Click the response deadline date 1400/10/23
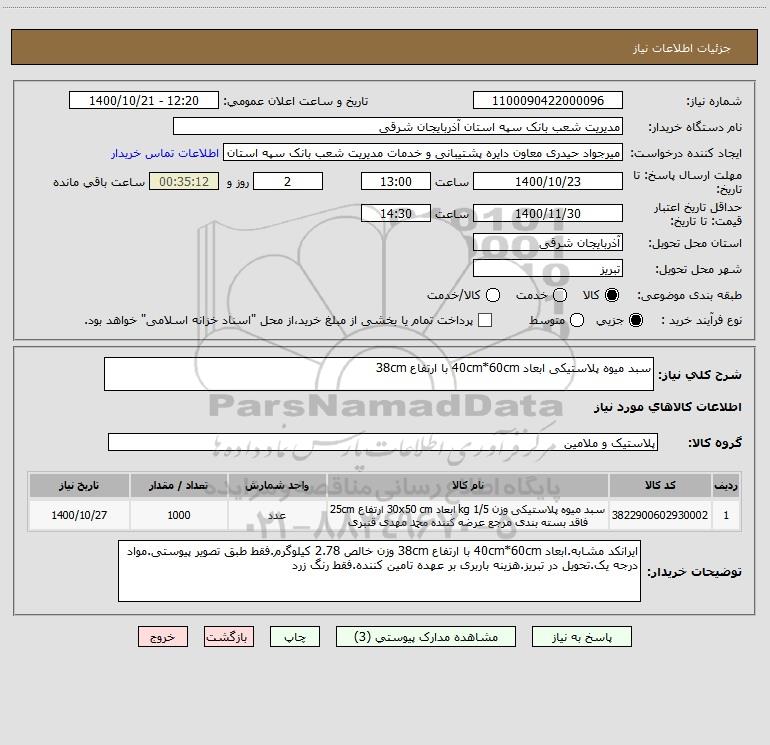This screenshot has height=745, width=770. coord(548,181)
